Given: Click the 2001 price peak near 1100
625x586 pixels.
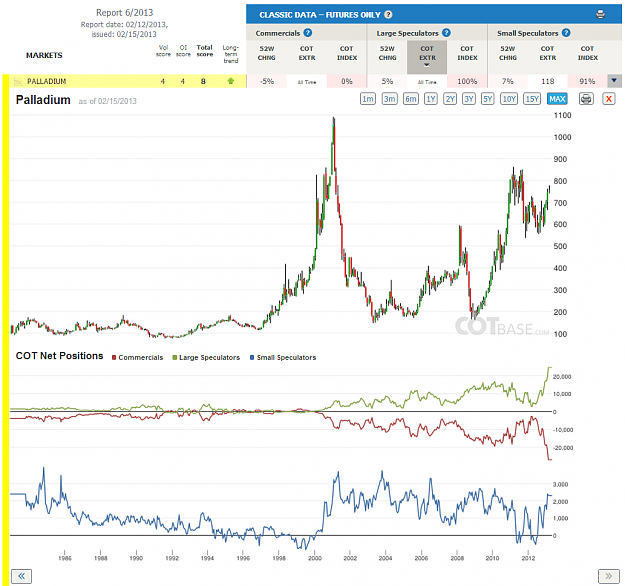Looking at the screenshot, I should click(334, 121).
